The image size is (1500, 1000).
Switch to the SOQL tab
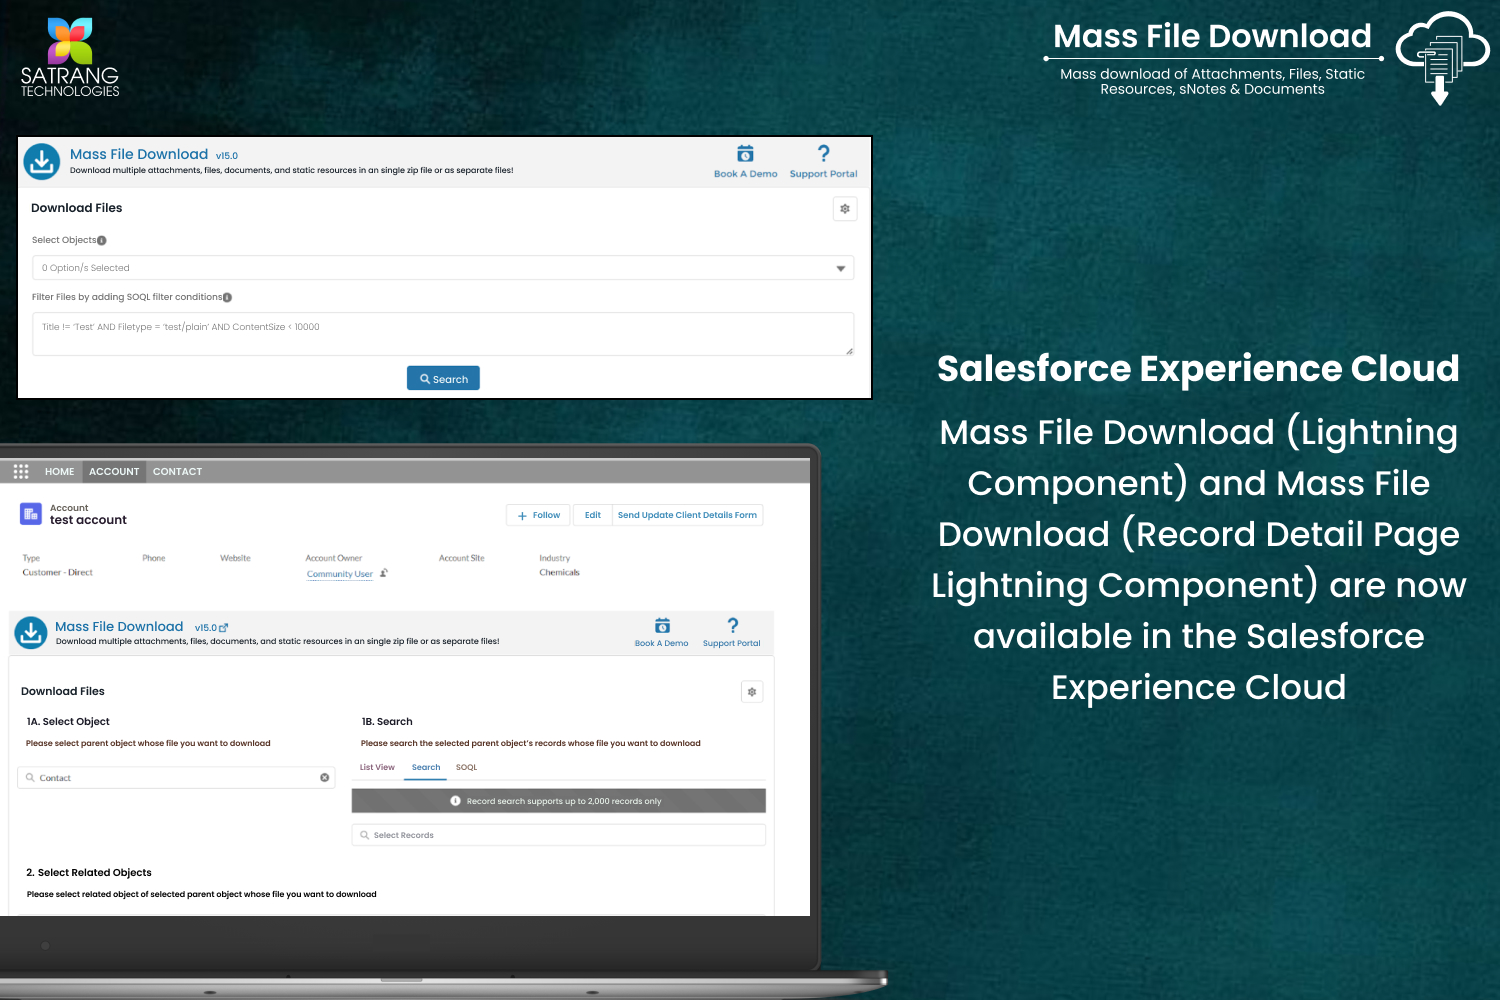click(466, 768)
